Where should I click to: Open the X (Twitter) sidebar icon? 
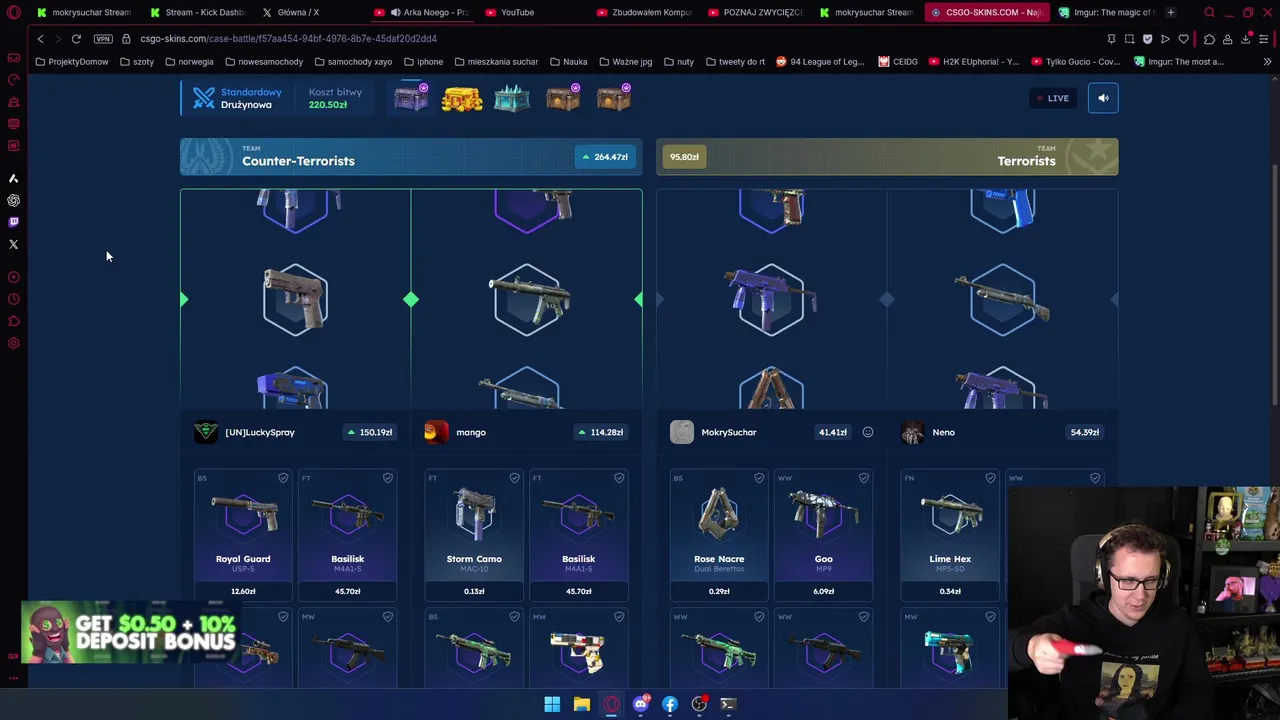[x=13, y=244]
